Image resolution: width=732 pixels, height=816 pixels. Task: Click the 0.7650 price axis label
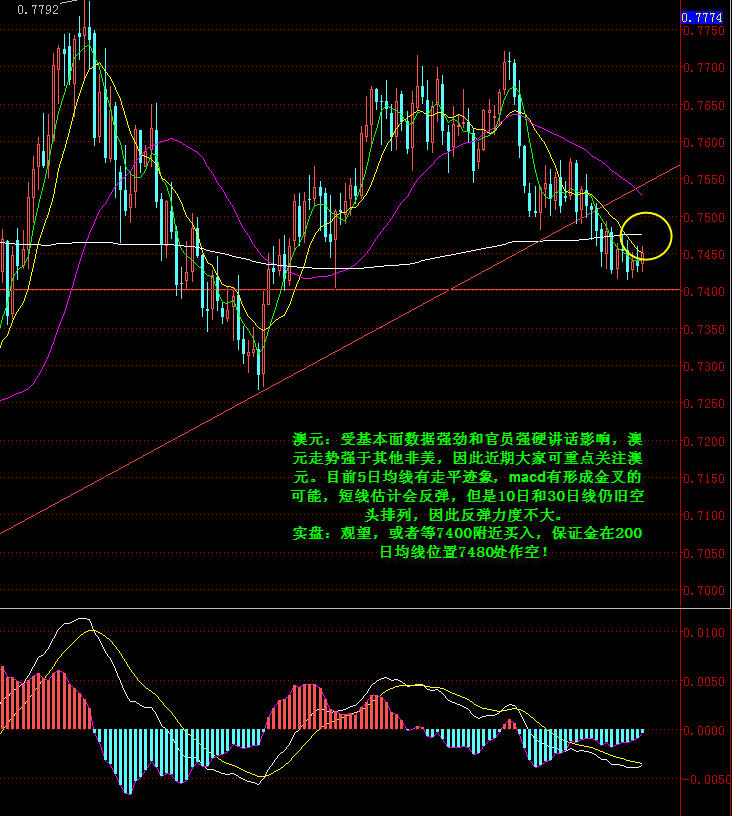[704, 106]
